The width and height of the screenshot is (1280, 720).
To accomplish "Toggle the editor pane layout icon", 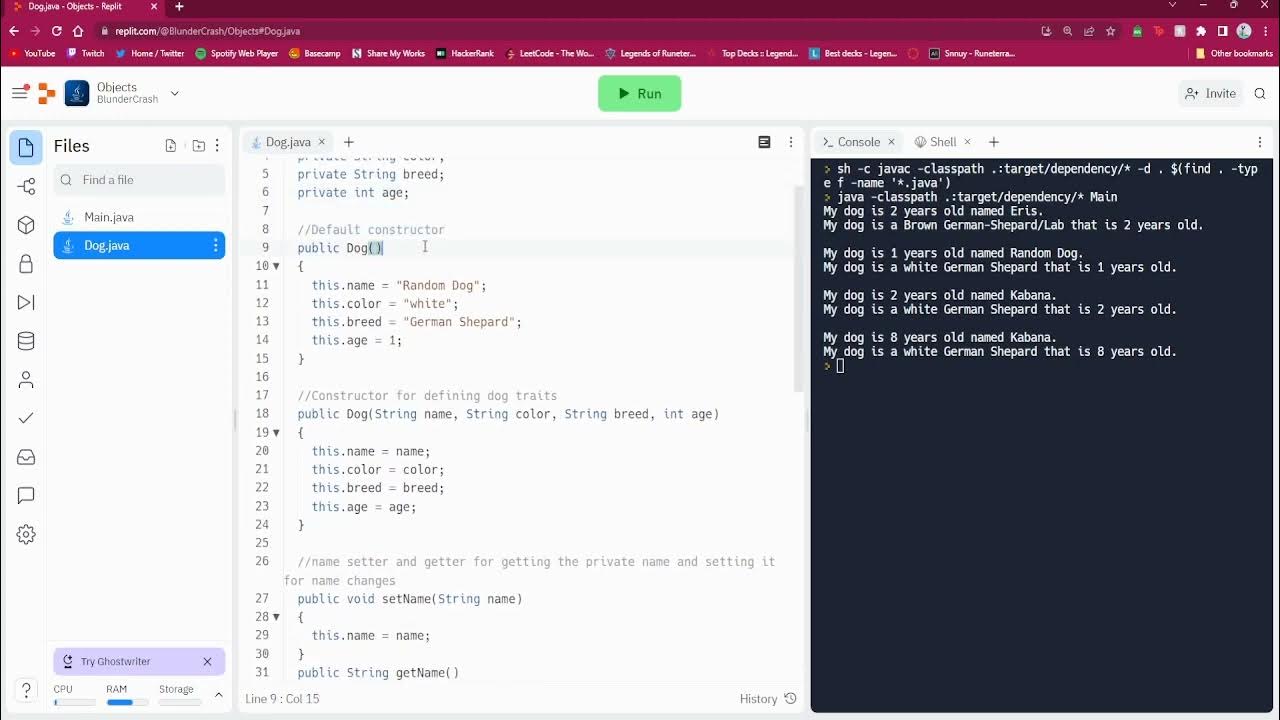I will pos(764,142).
